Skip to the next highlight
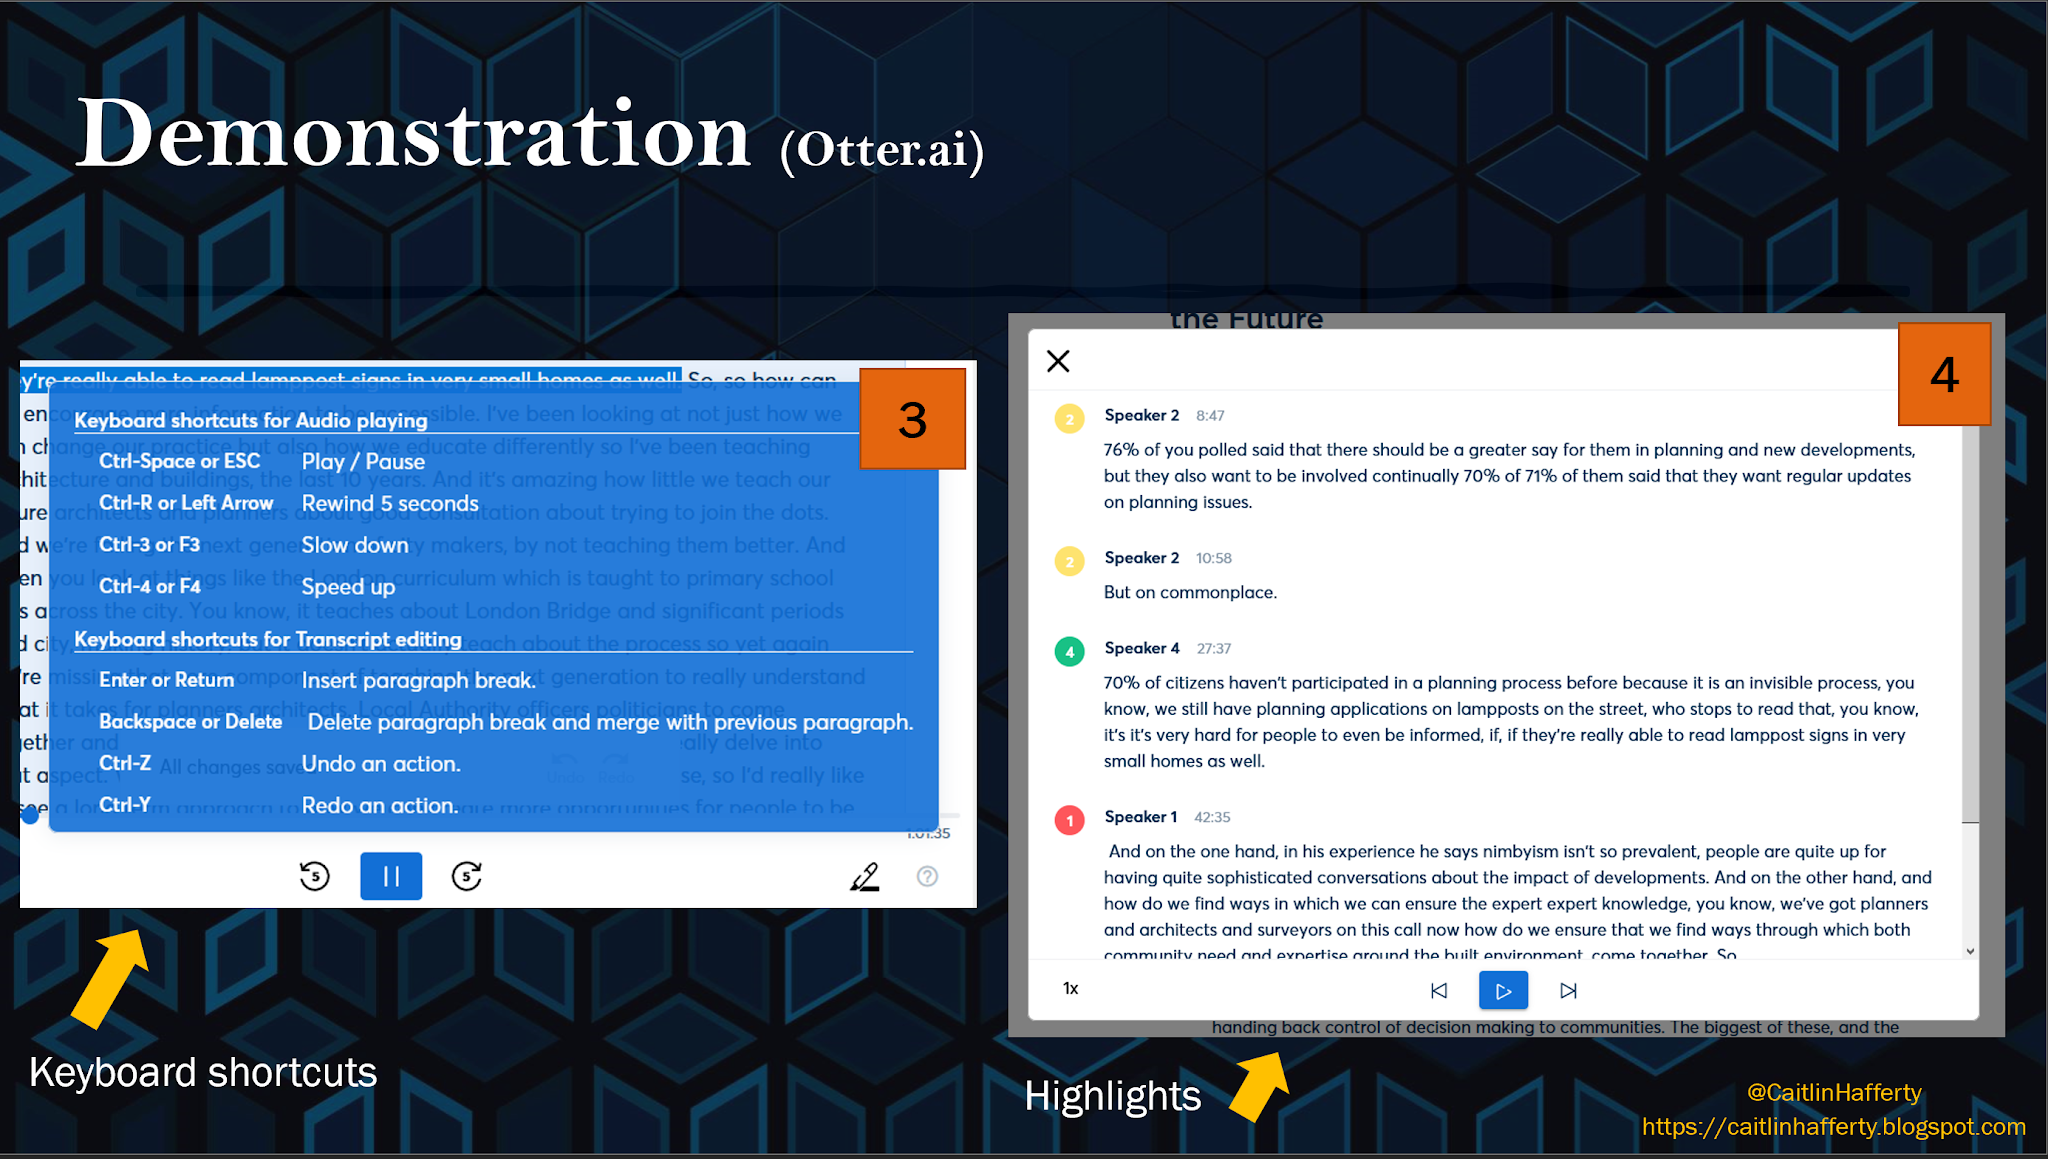Image resolution: width=2048 pixels, height=1159 pixels. coord(1568,990)
